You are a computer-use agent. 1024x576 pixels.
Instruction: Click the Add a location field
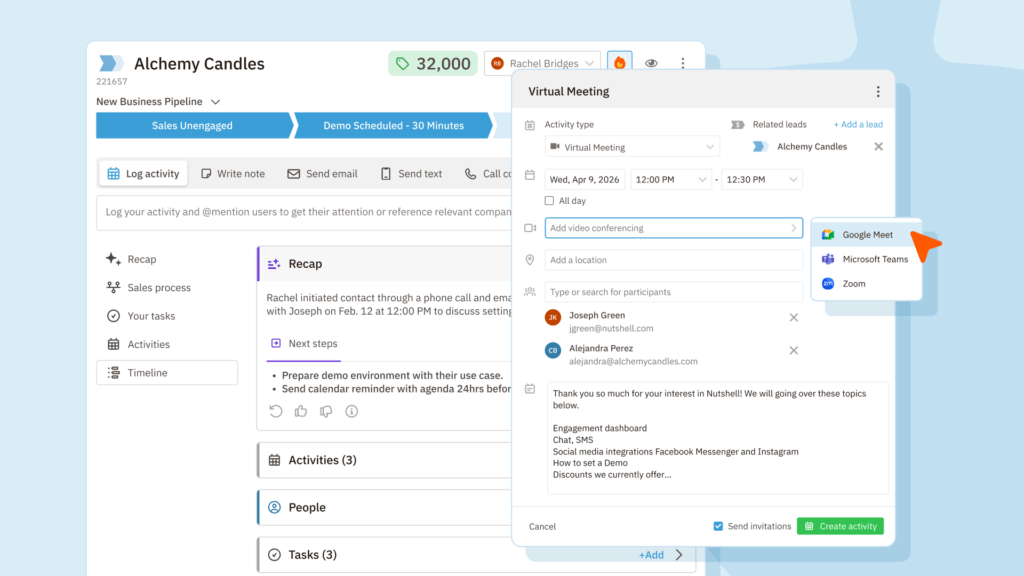pyautogui.click(x=674, y=260)
